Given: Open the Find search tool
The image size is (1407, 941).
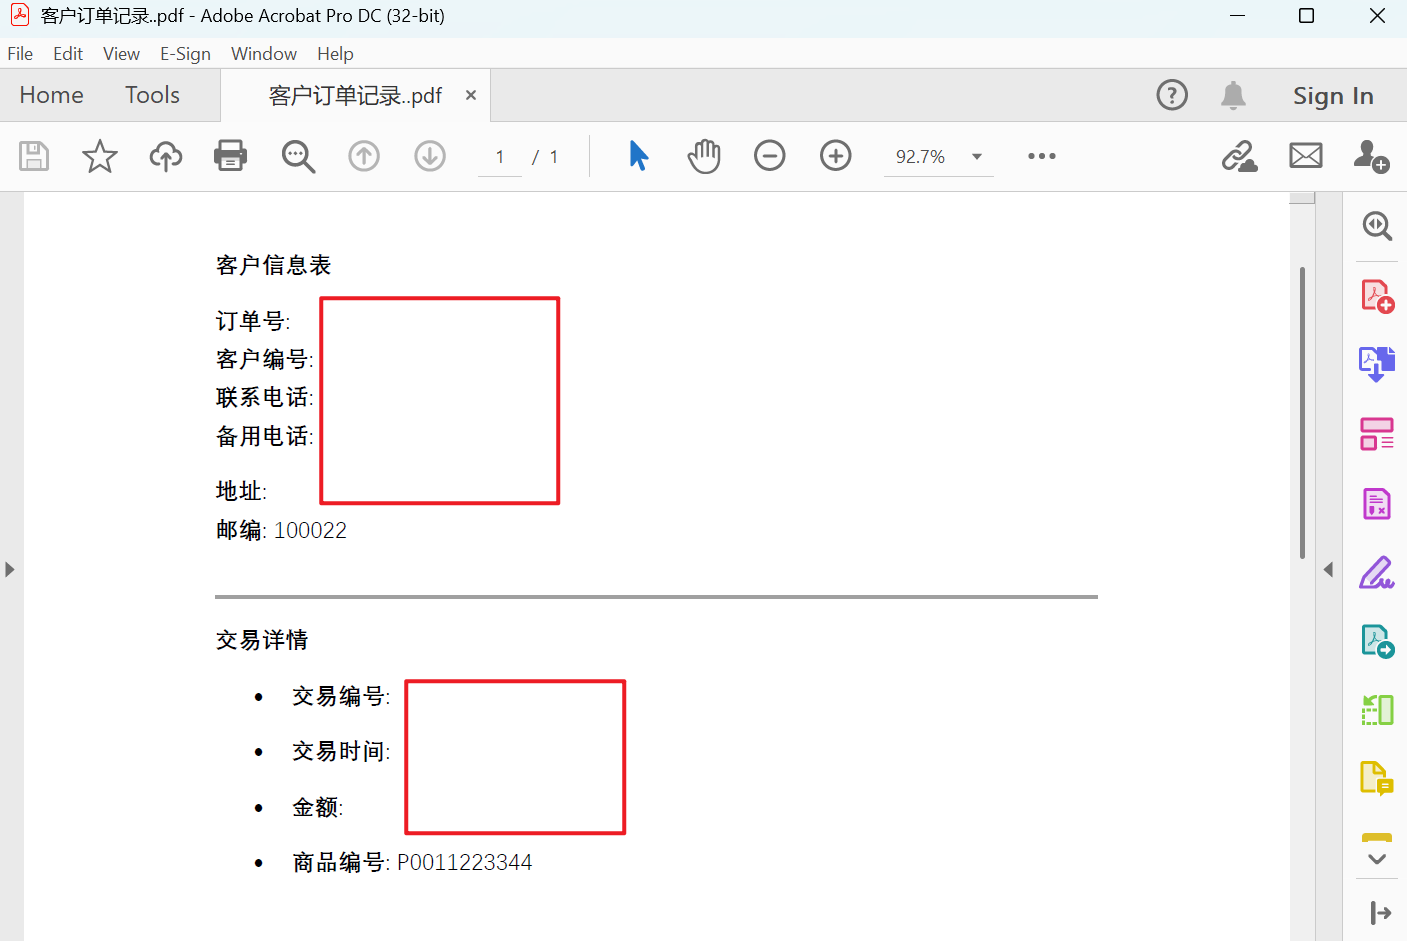Looking at the screenshot, I should tap(298, 156).
